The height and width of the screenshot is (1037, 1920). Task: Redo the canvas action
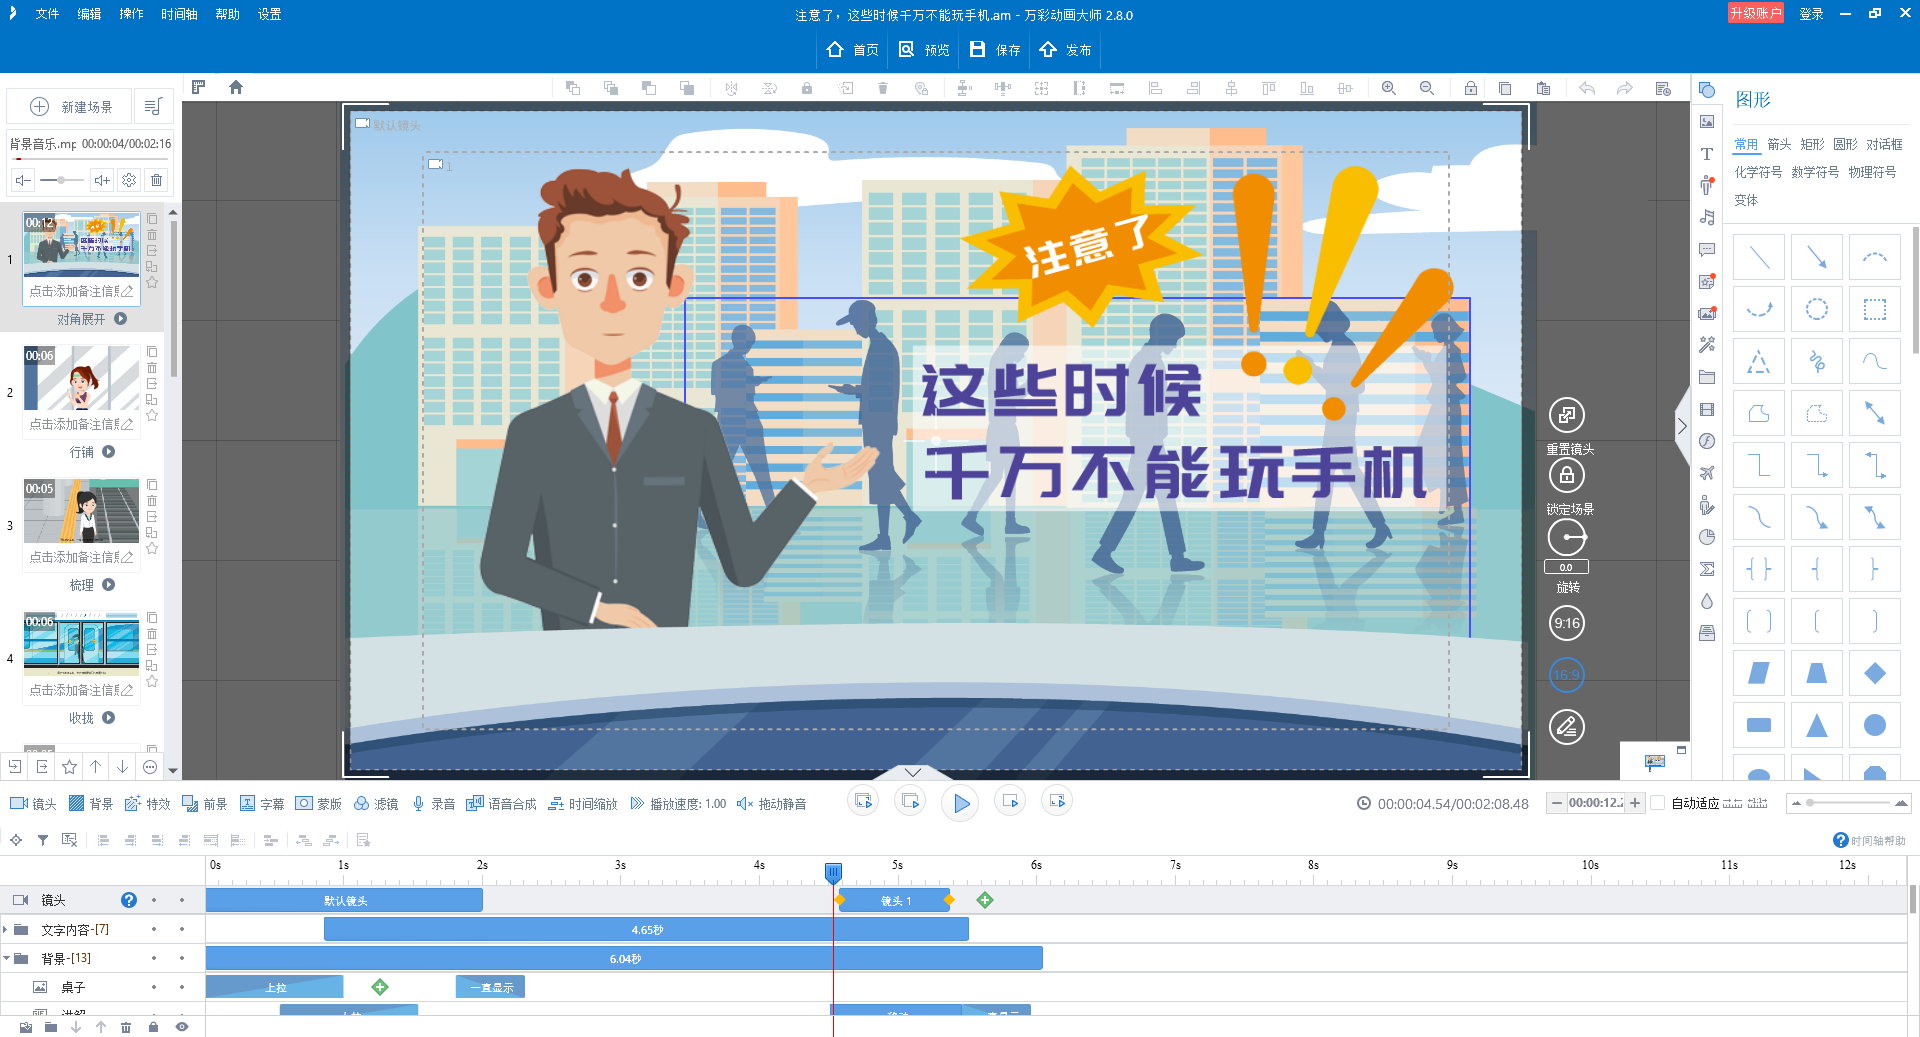point(1625,88)
